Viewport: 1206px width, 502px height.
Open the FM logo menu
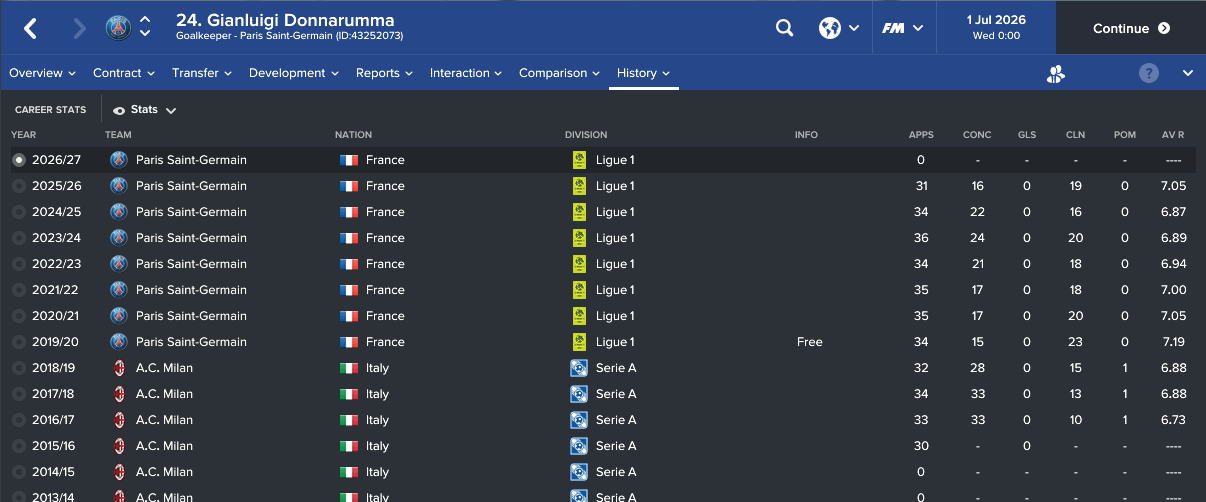(903, 28)
